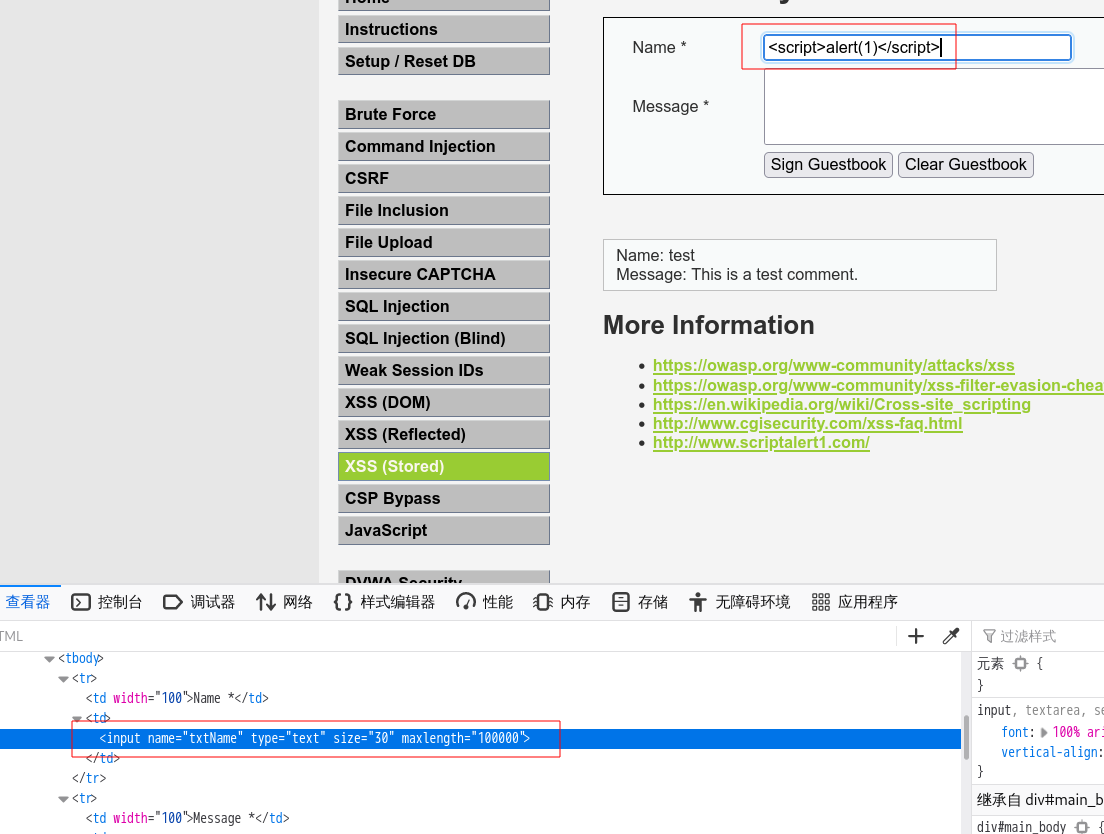The image size is (1104, 834).
Task: Activate the eyedropper color picker icon
Action: coord(951,636)
